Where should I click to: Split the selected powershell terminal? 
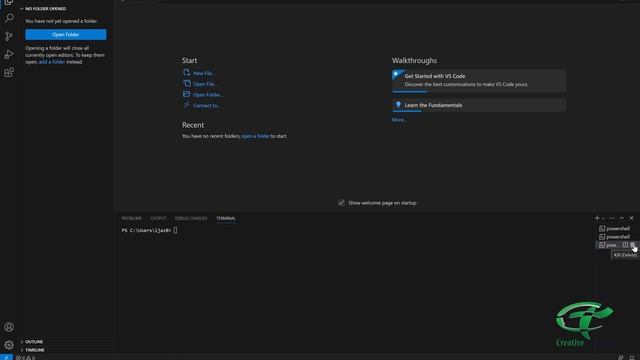pyautogui.click(x=625, y=245)
